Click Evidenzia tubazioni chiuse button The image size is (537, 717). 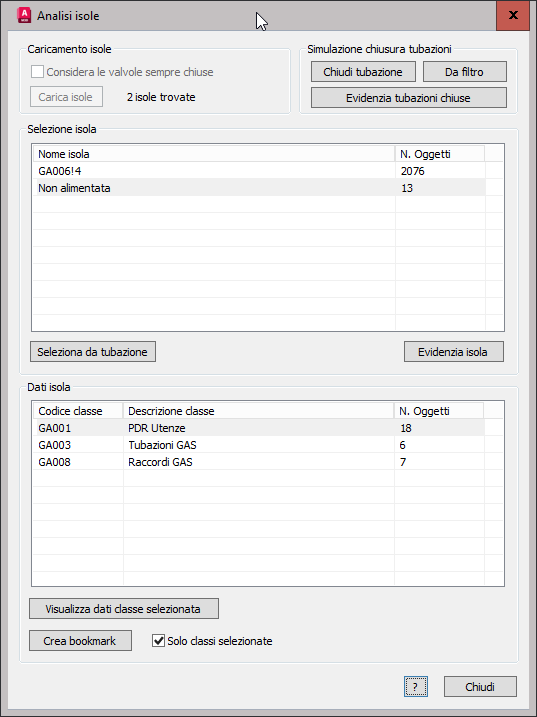408,98
